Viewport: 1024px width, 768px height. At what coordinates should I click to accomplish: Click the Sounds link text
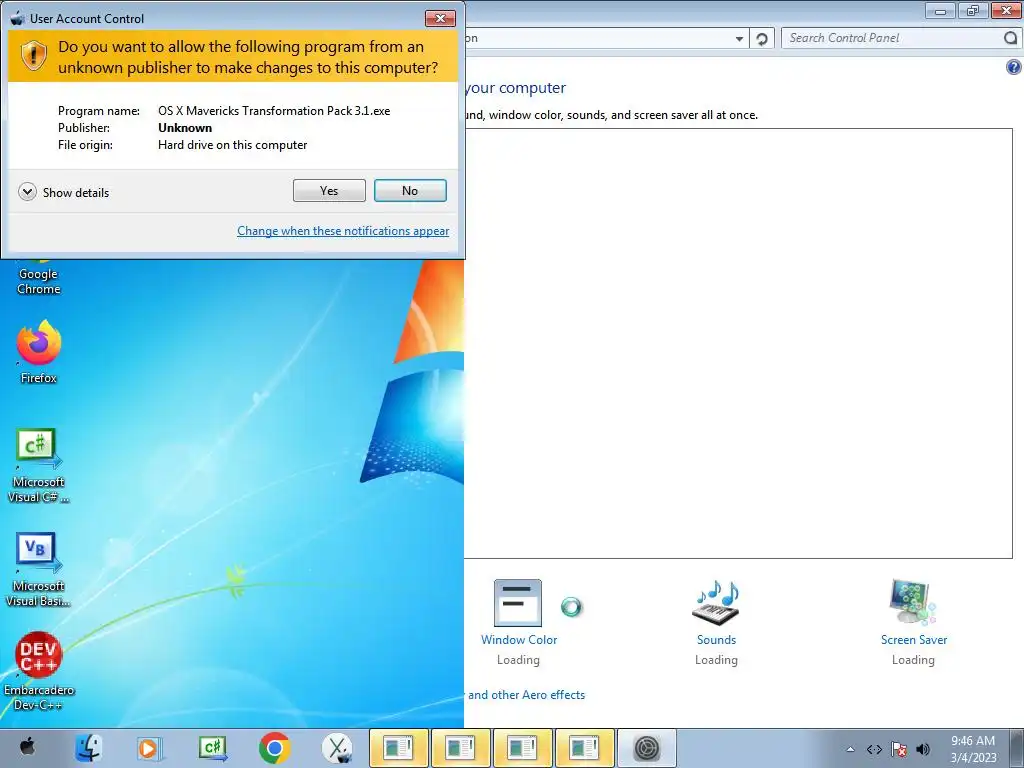click(716, 640)
